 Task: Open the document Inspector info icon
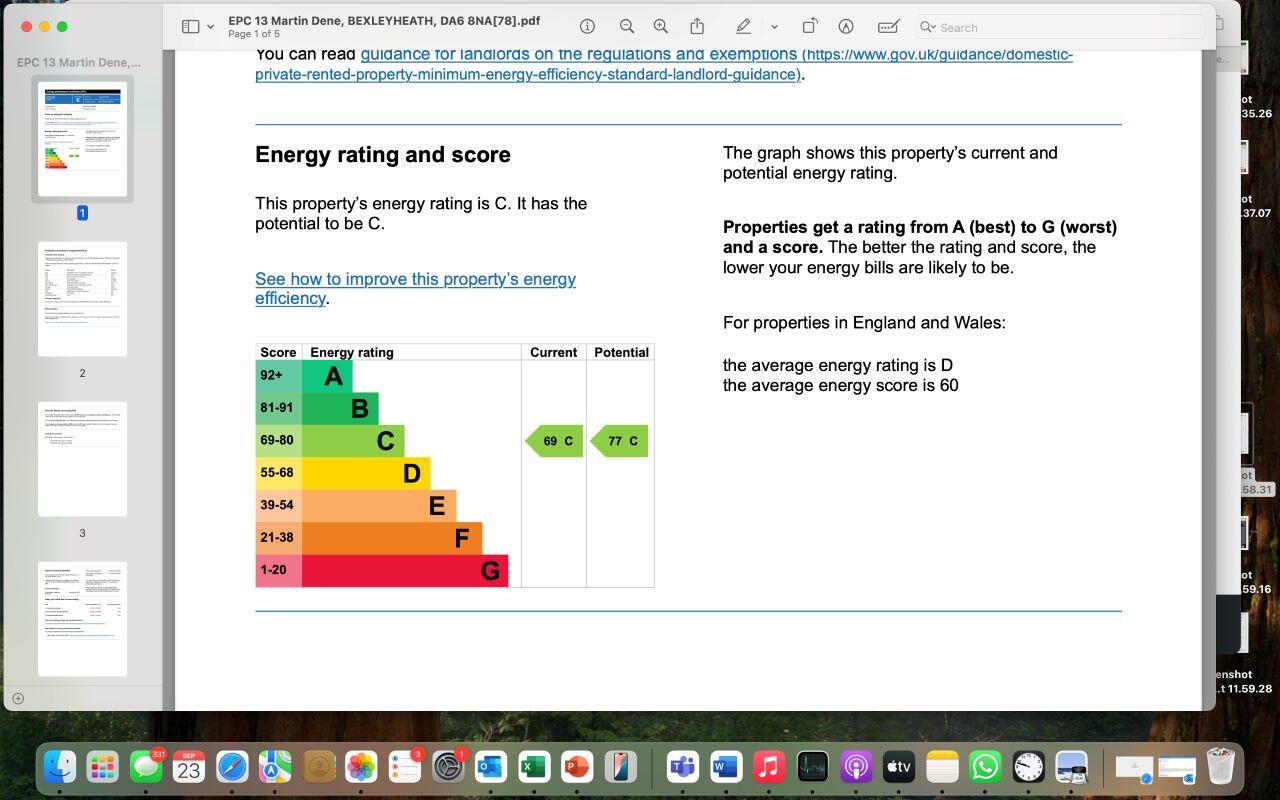click(588, 27)
